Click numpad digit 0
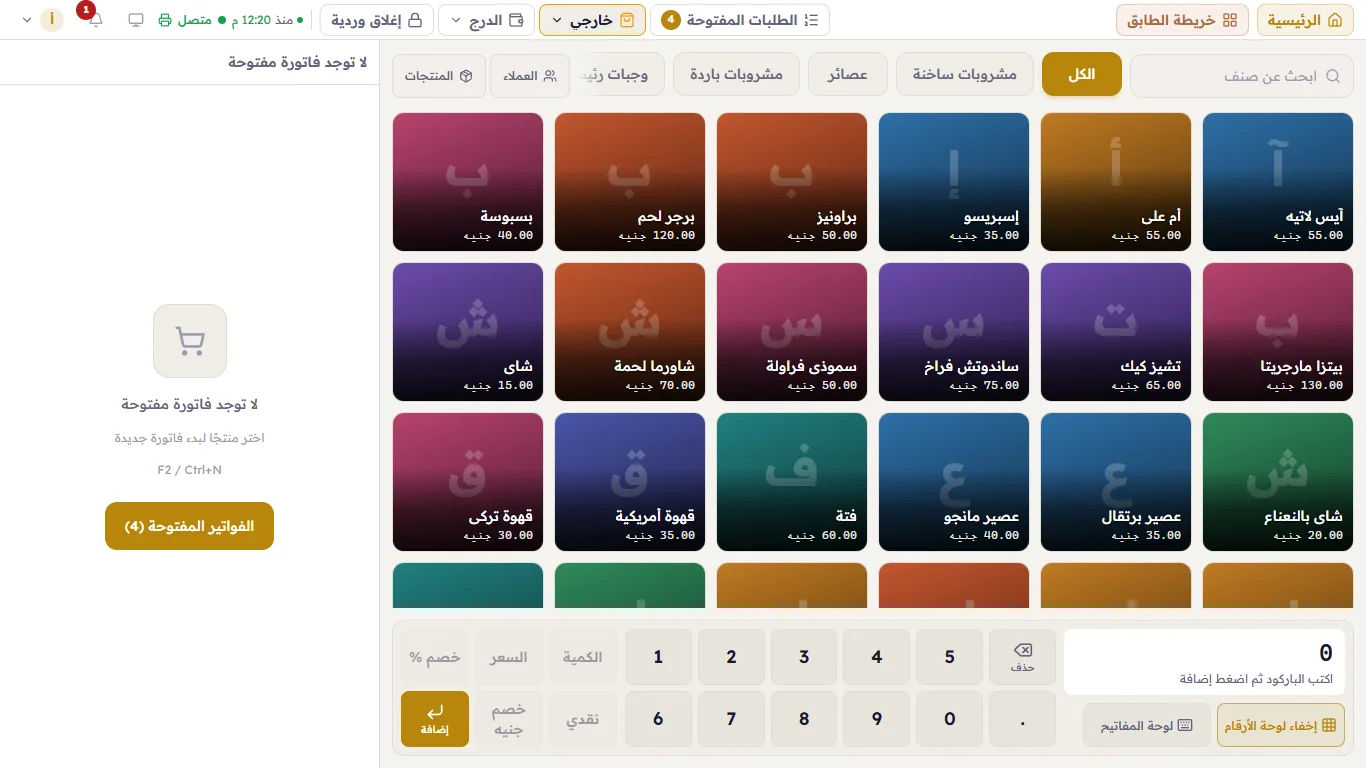The width and height of the screenshot is (1366, 768). point(950,719)
